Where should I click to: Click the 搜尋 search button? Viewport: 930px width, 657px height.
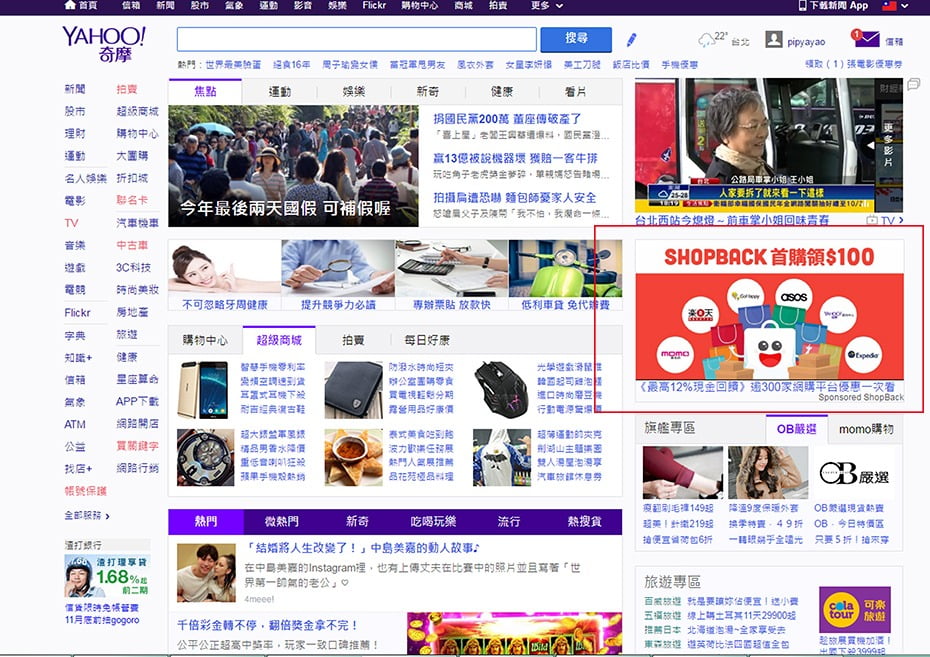576,39
